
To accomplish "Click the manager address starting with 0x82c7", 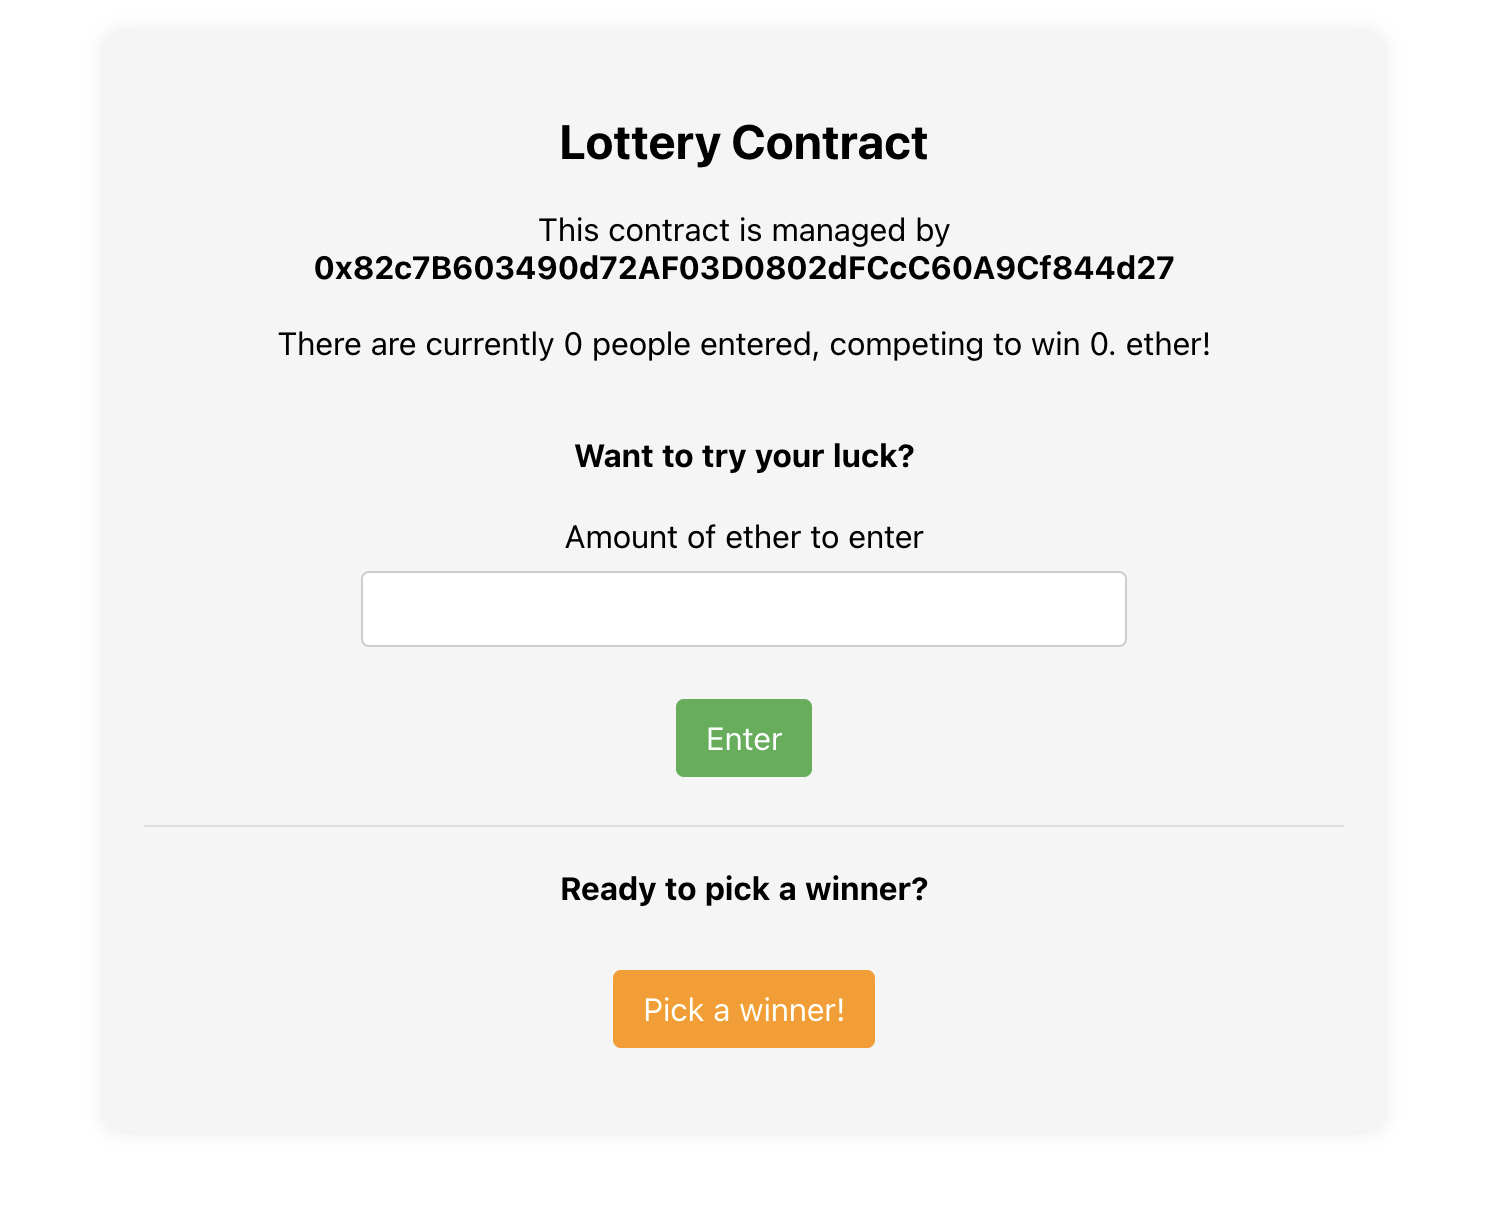I will click(743, 268).
